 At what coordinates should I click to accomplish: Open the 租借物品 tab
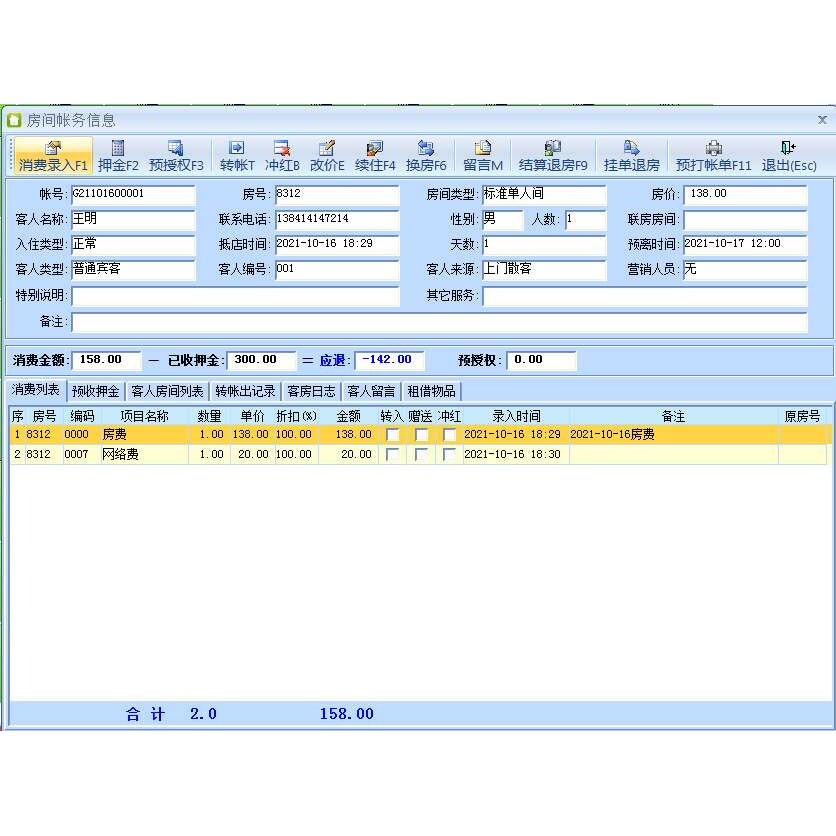[431, 391]
